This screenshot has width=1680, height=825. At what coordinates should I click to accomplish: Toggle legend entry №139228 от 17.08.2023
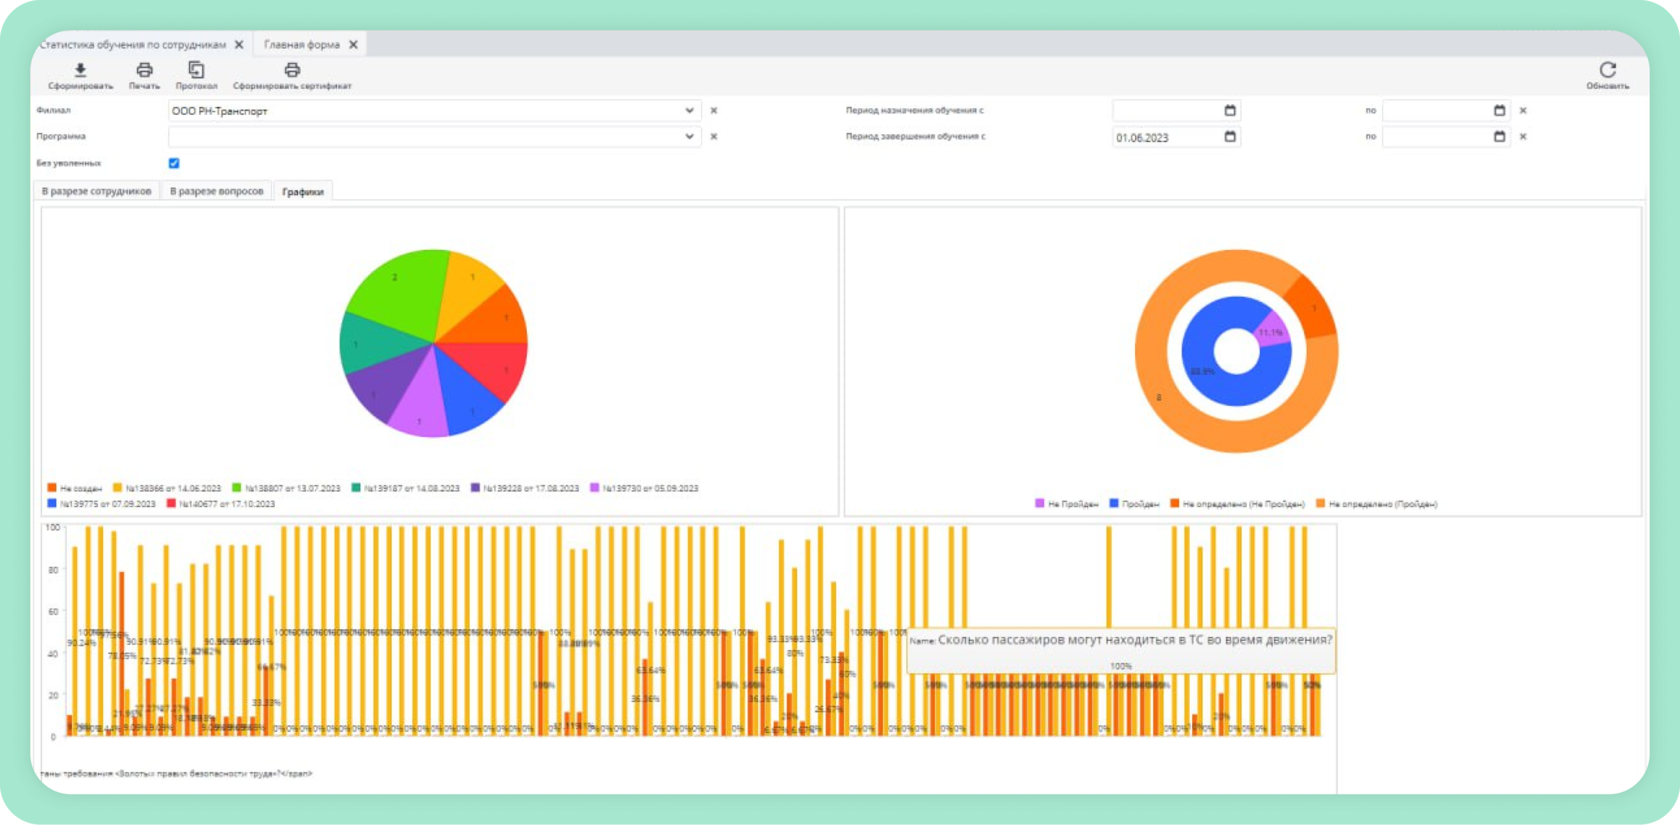tap(525, 488)
